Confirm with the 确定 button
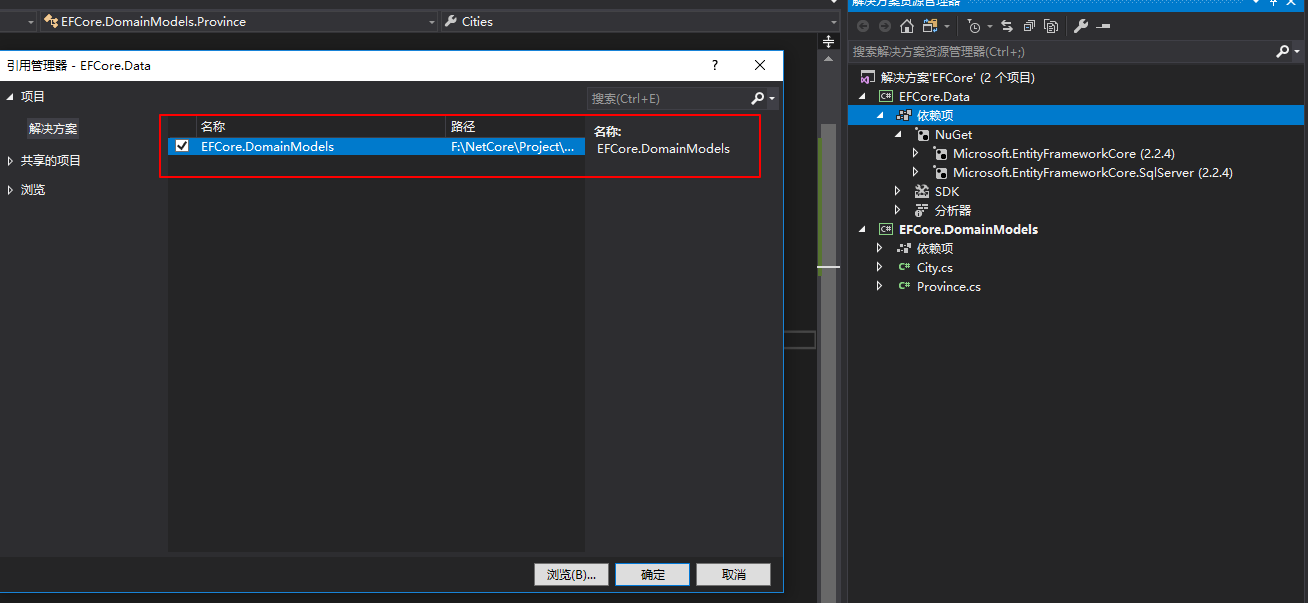The width and height of the screenshot is (1308, 603). click(653, 574)
